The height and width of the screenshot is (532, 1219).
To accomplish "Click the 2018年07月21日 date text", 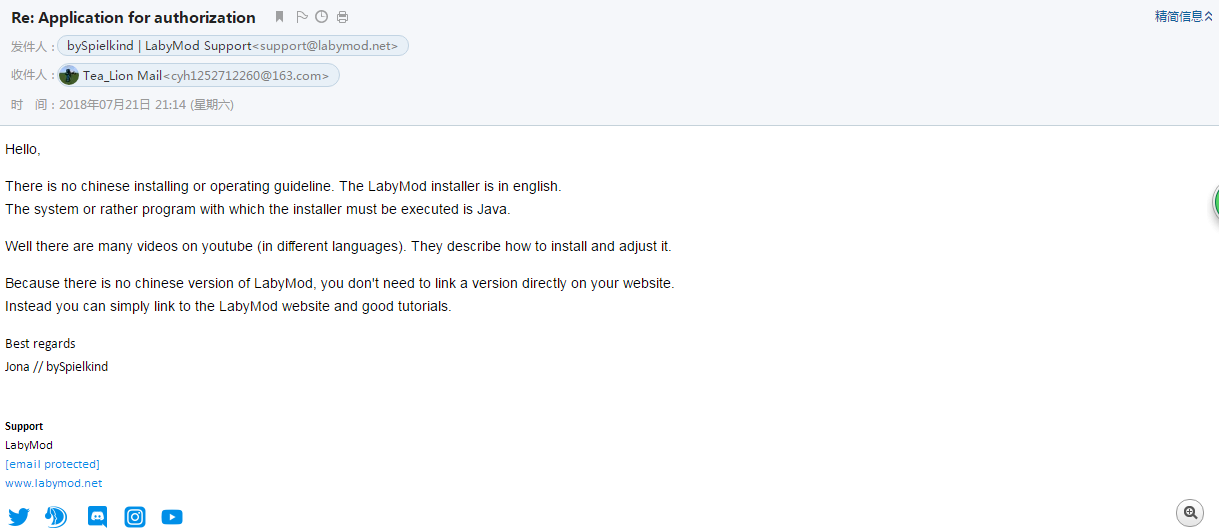I will click(x=105, y=104).
